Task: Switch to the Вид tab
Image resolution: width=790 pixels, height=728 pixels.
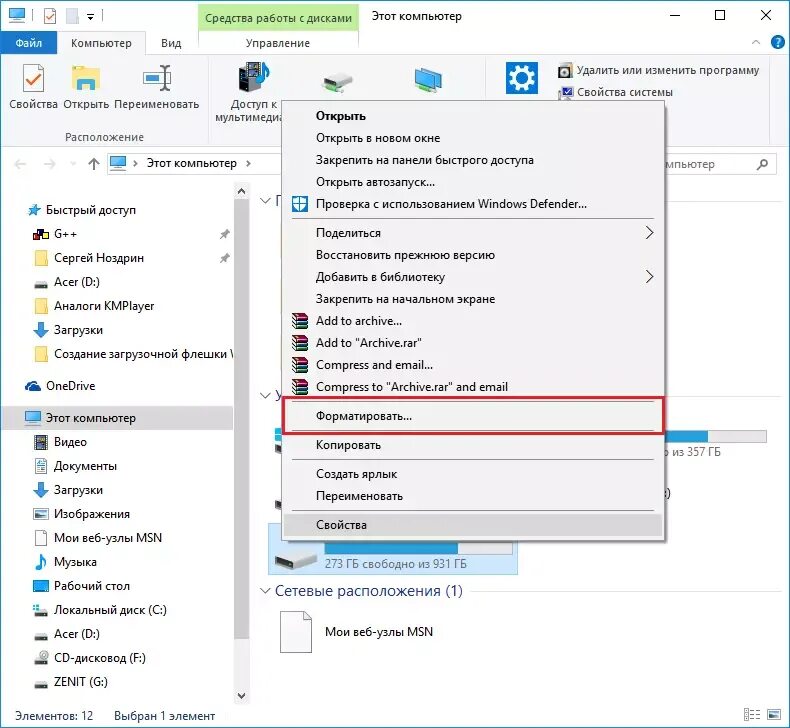Action: [x=171, y=43]
